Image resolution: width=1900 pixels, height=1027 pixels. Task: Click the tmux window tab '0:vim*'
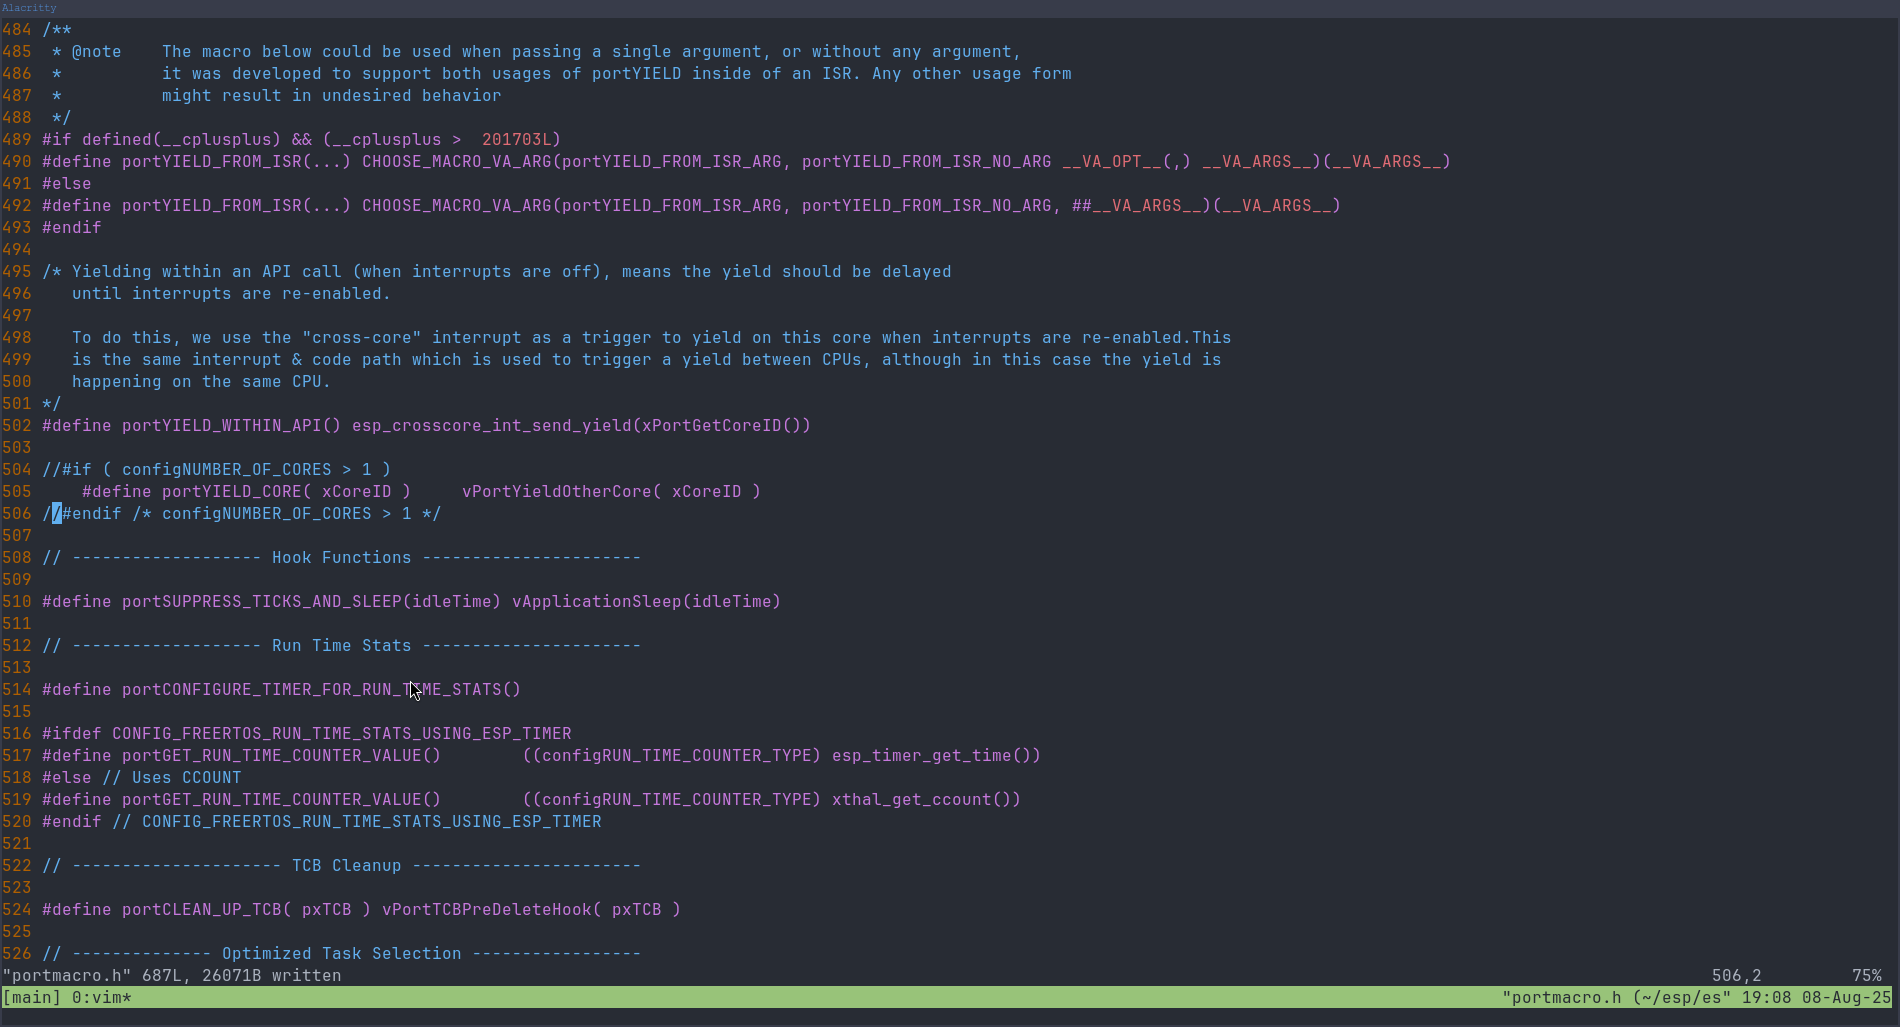pos(101,997)
